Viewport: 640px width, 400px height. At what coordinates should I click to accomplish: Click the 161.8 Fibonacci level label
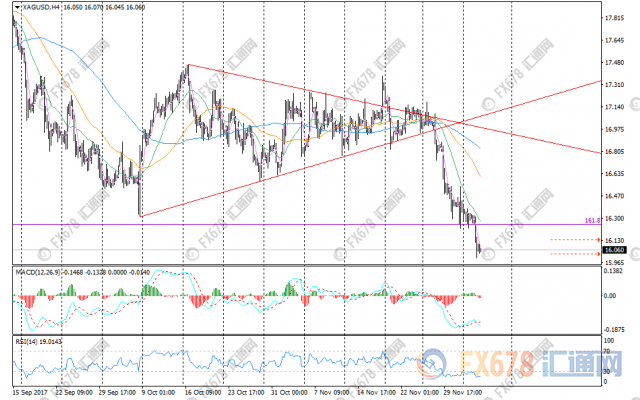pyautogui.click(x=591, y=219)
